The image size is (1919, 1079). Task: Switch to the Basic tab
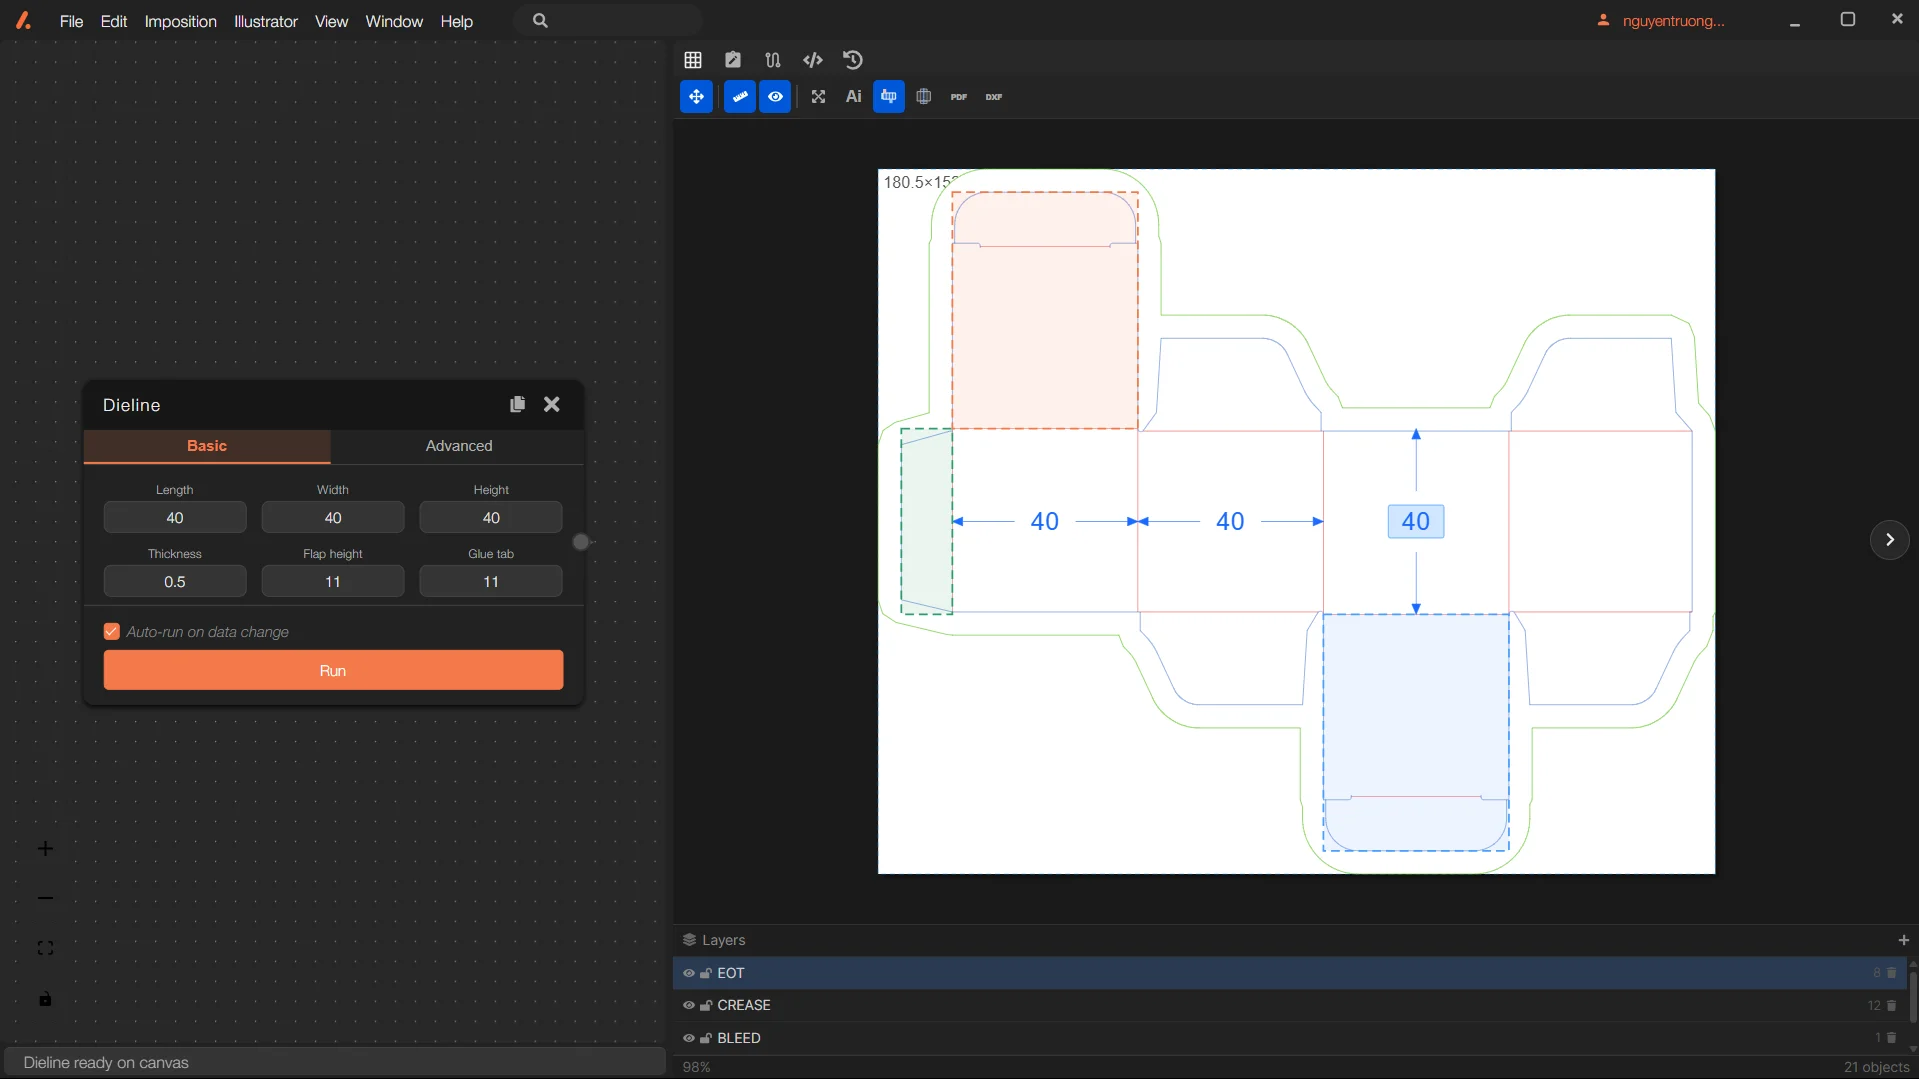[x=207, y=446]
